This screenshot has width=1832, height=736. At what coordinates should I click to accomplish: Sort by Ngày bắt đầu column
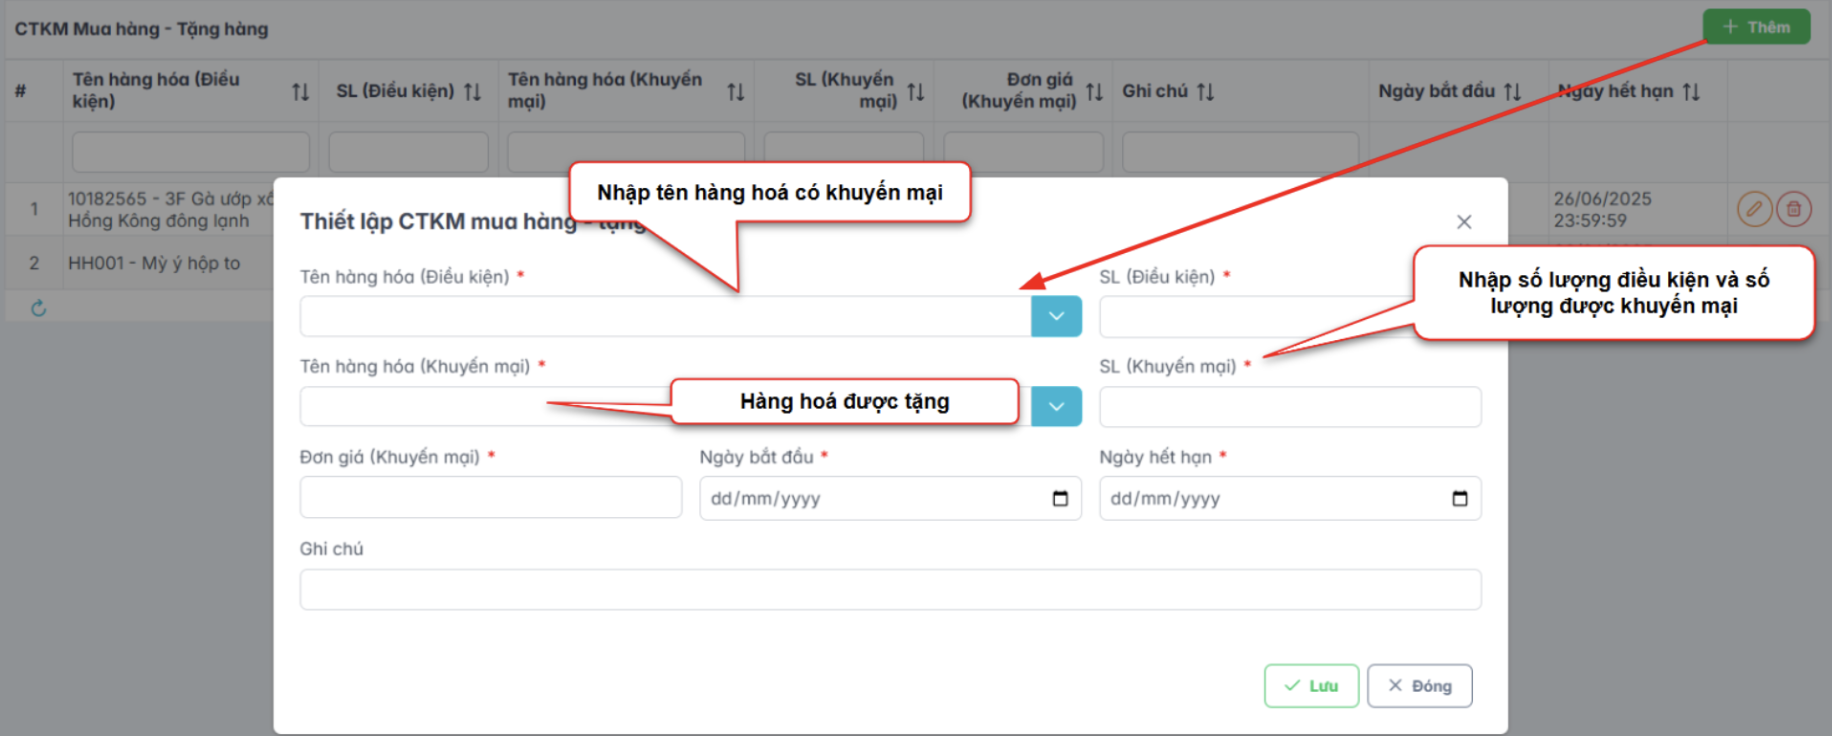click(x=1512, y=92)
